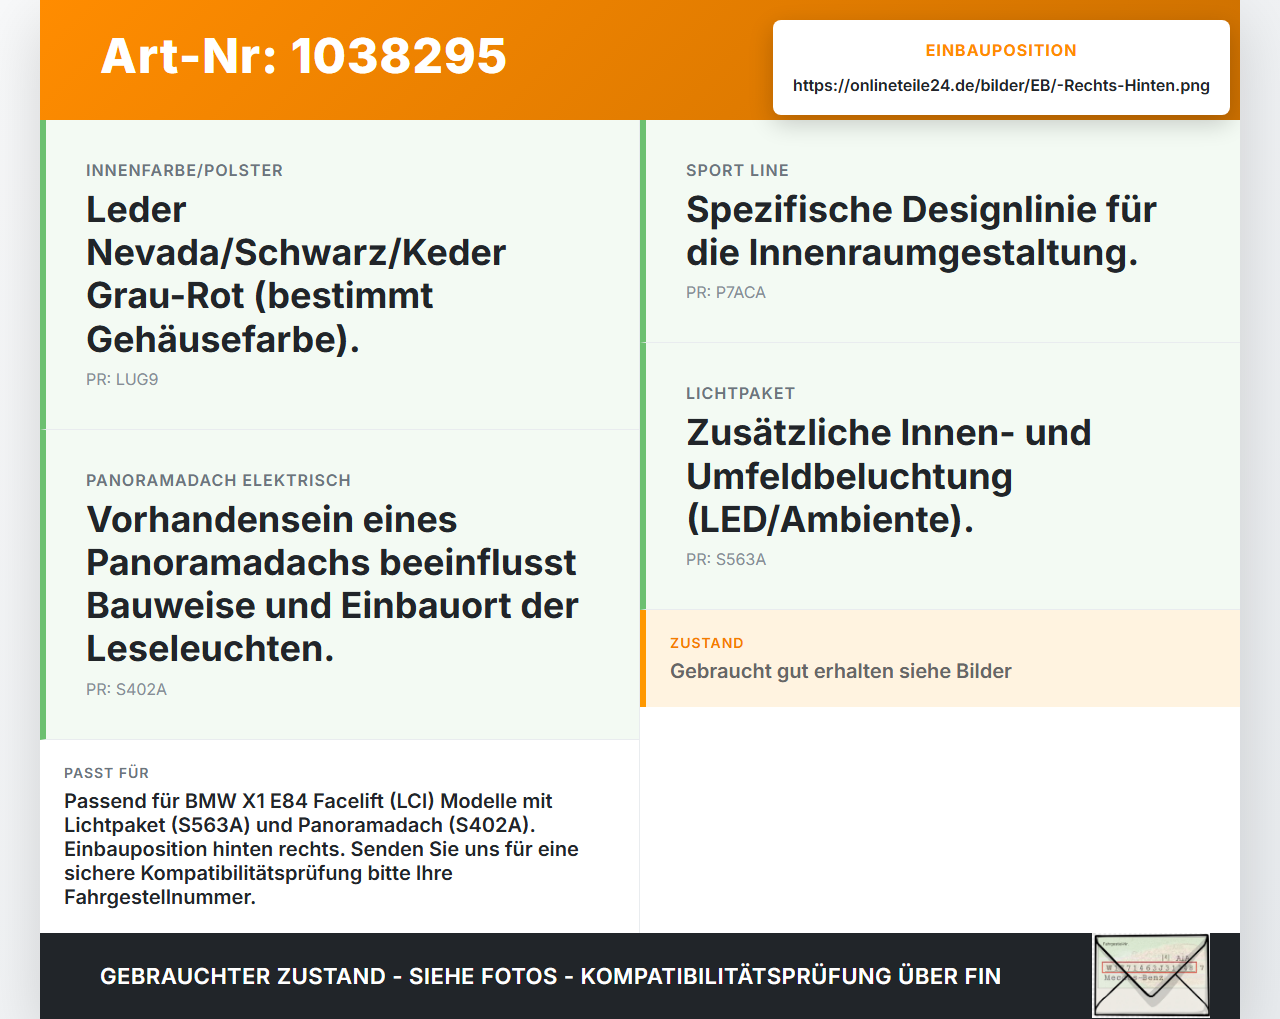Viewport: 1280px width, 1019px height.
Task: Click the EINBAUPOSITION label
Action: click(1001, 50)
